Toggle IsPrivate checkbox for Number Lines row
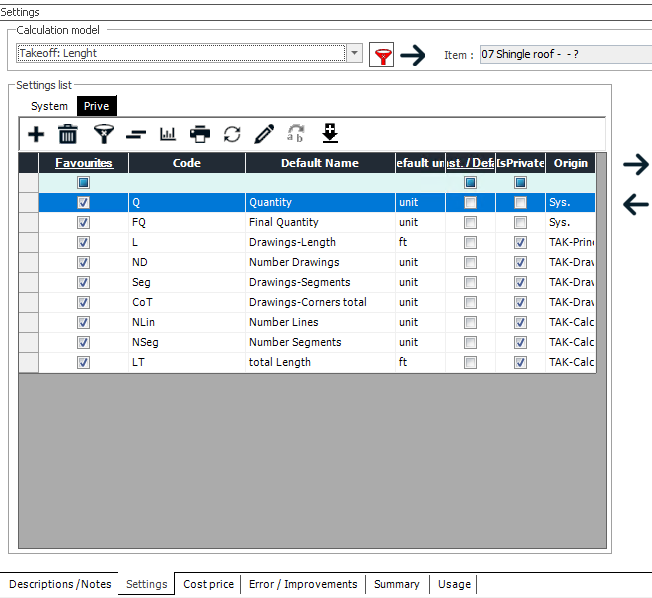 [x=520, y=322]
